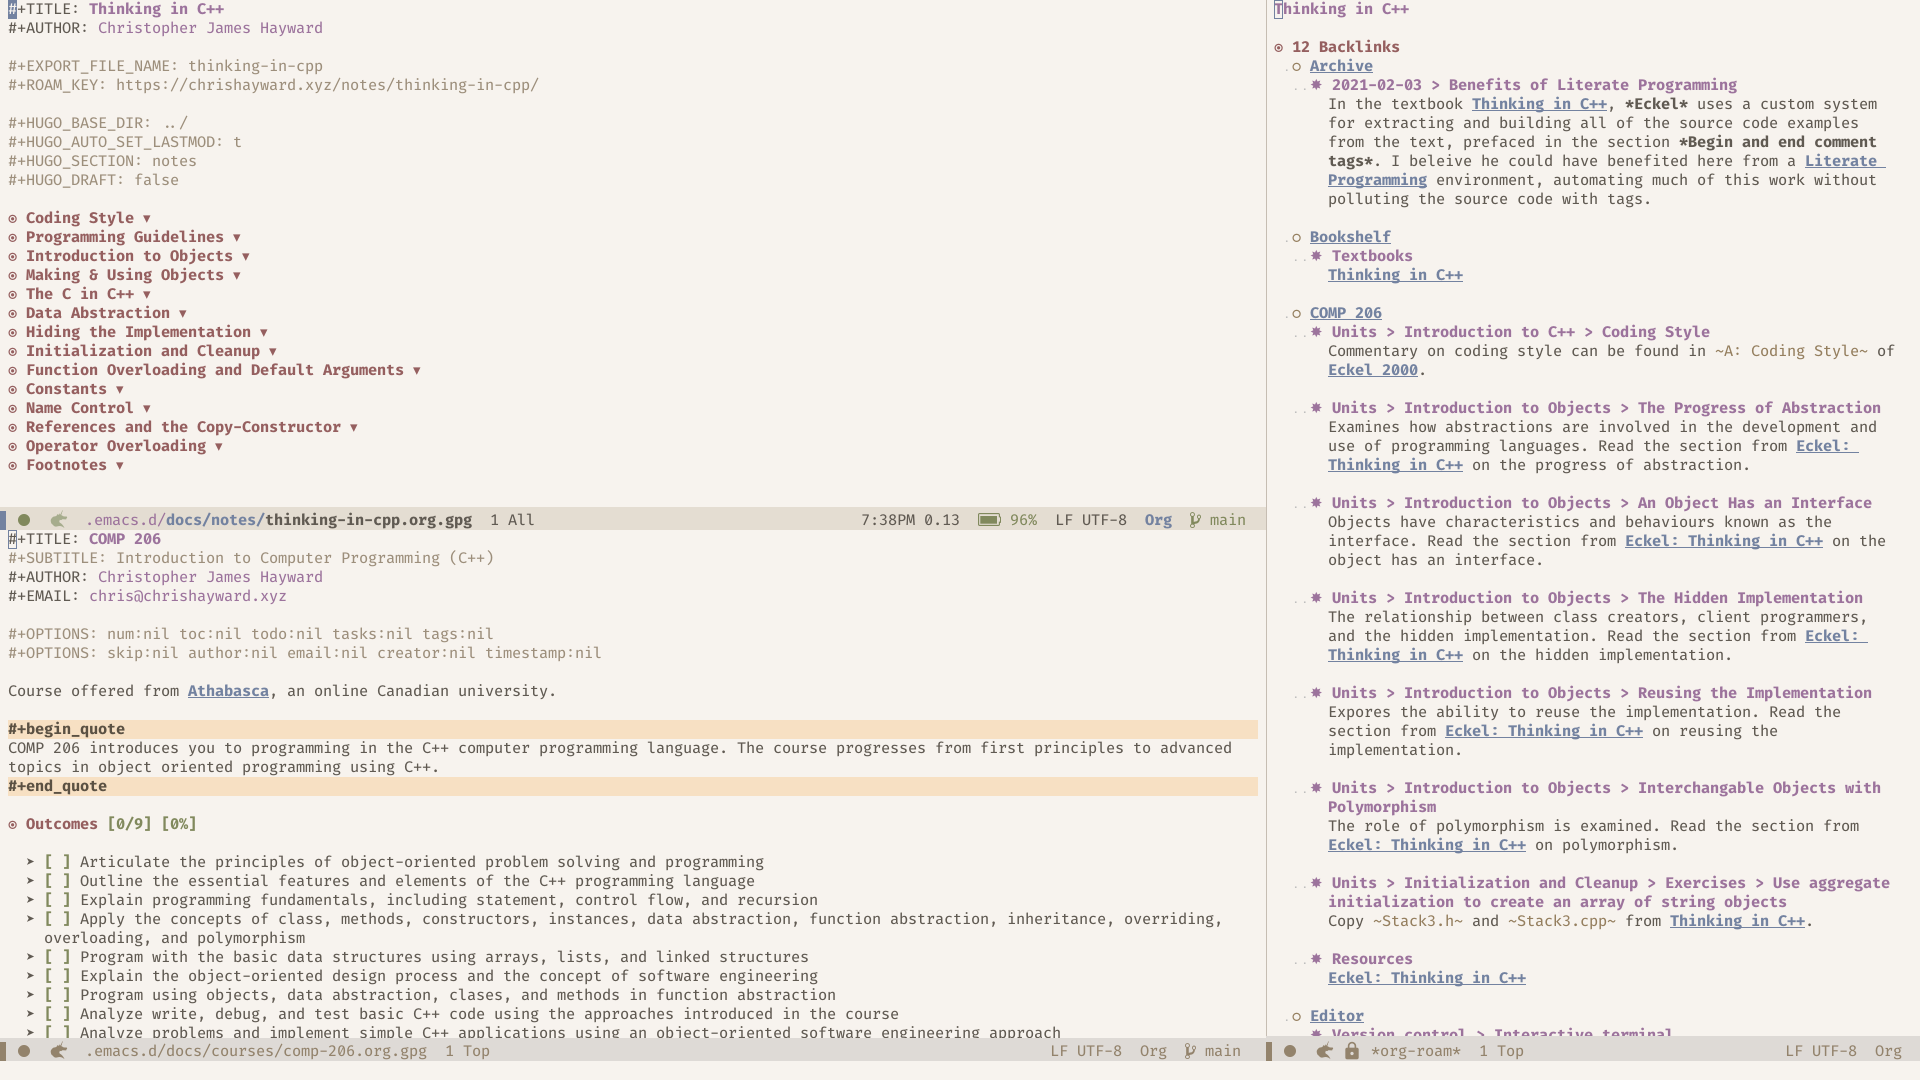Click the left arrow icon in bottom status bar
The height and width of the screenshot is (1080, 1920).
pyautogui.click(x=58, y=1051)
